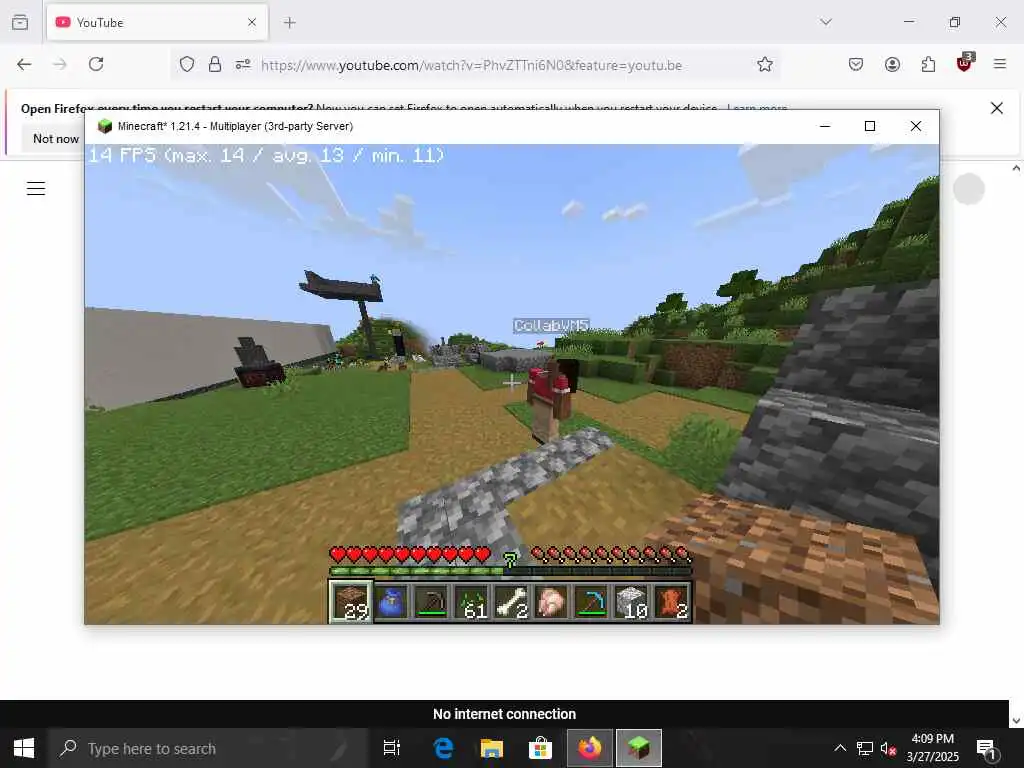Open the Windows Start menu
Screen dimensions: 1024x768
pyautogui.click(x=24, y=748)
